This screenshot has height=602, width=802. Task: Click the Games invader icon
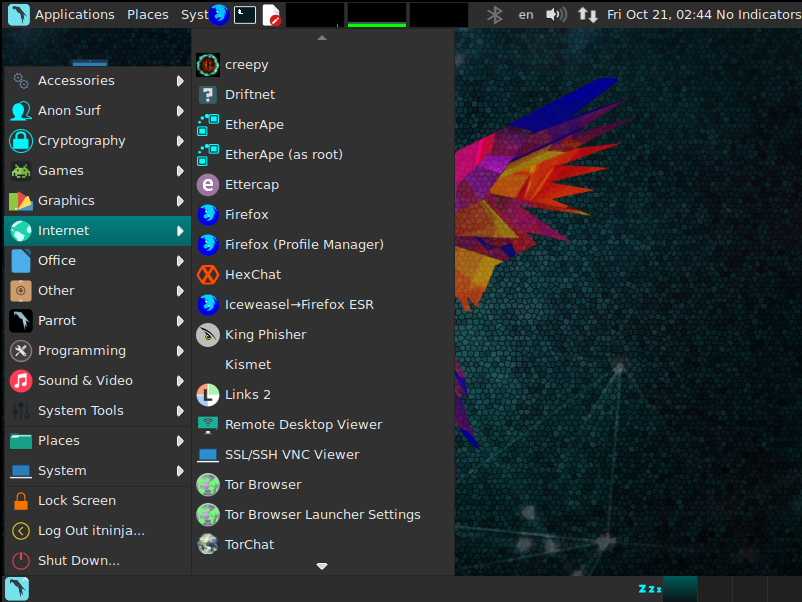tap(20, 171)
